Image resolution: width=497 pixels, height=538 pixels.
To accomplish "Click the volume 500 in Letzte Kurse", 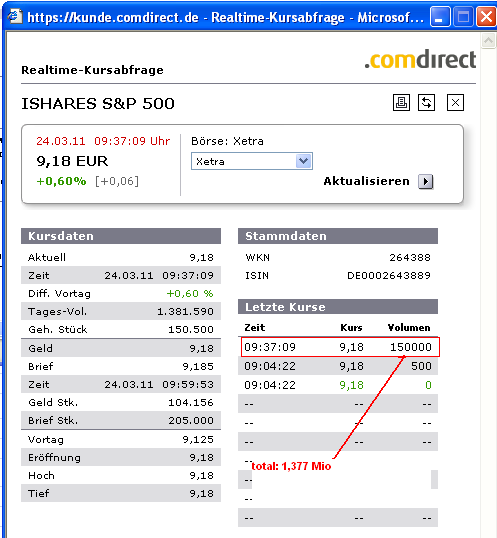I will (x=421, y=366).
